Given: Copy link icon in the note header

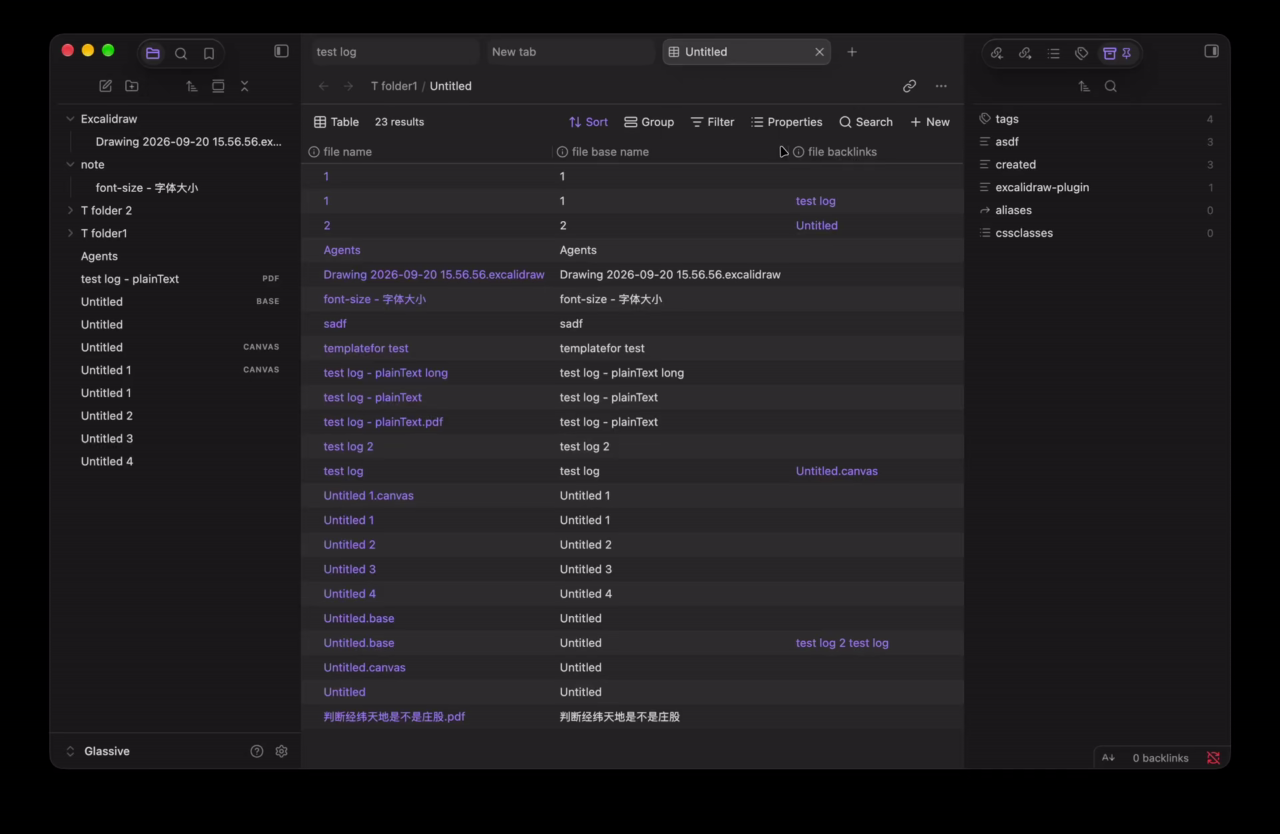Looking at the screenshot, I should coord(909,86).
